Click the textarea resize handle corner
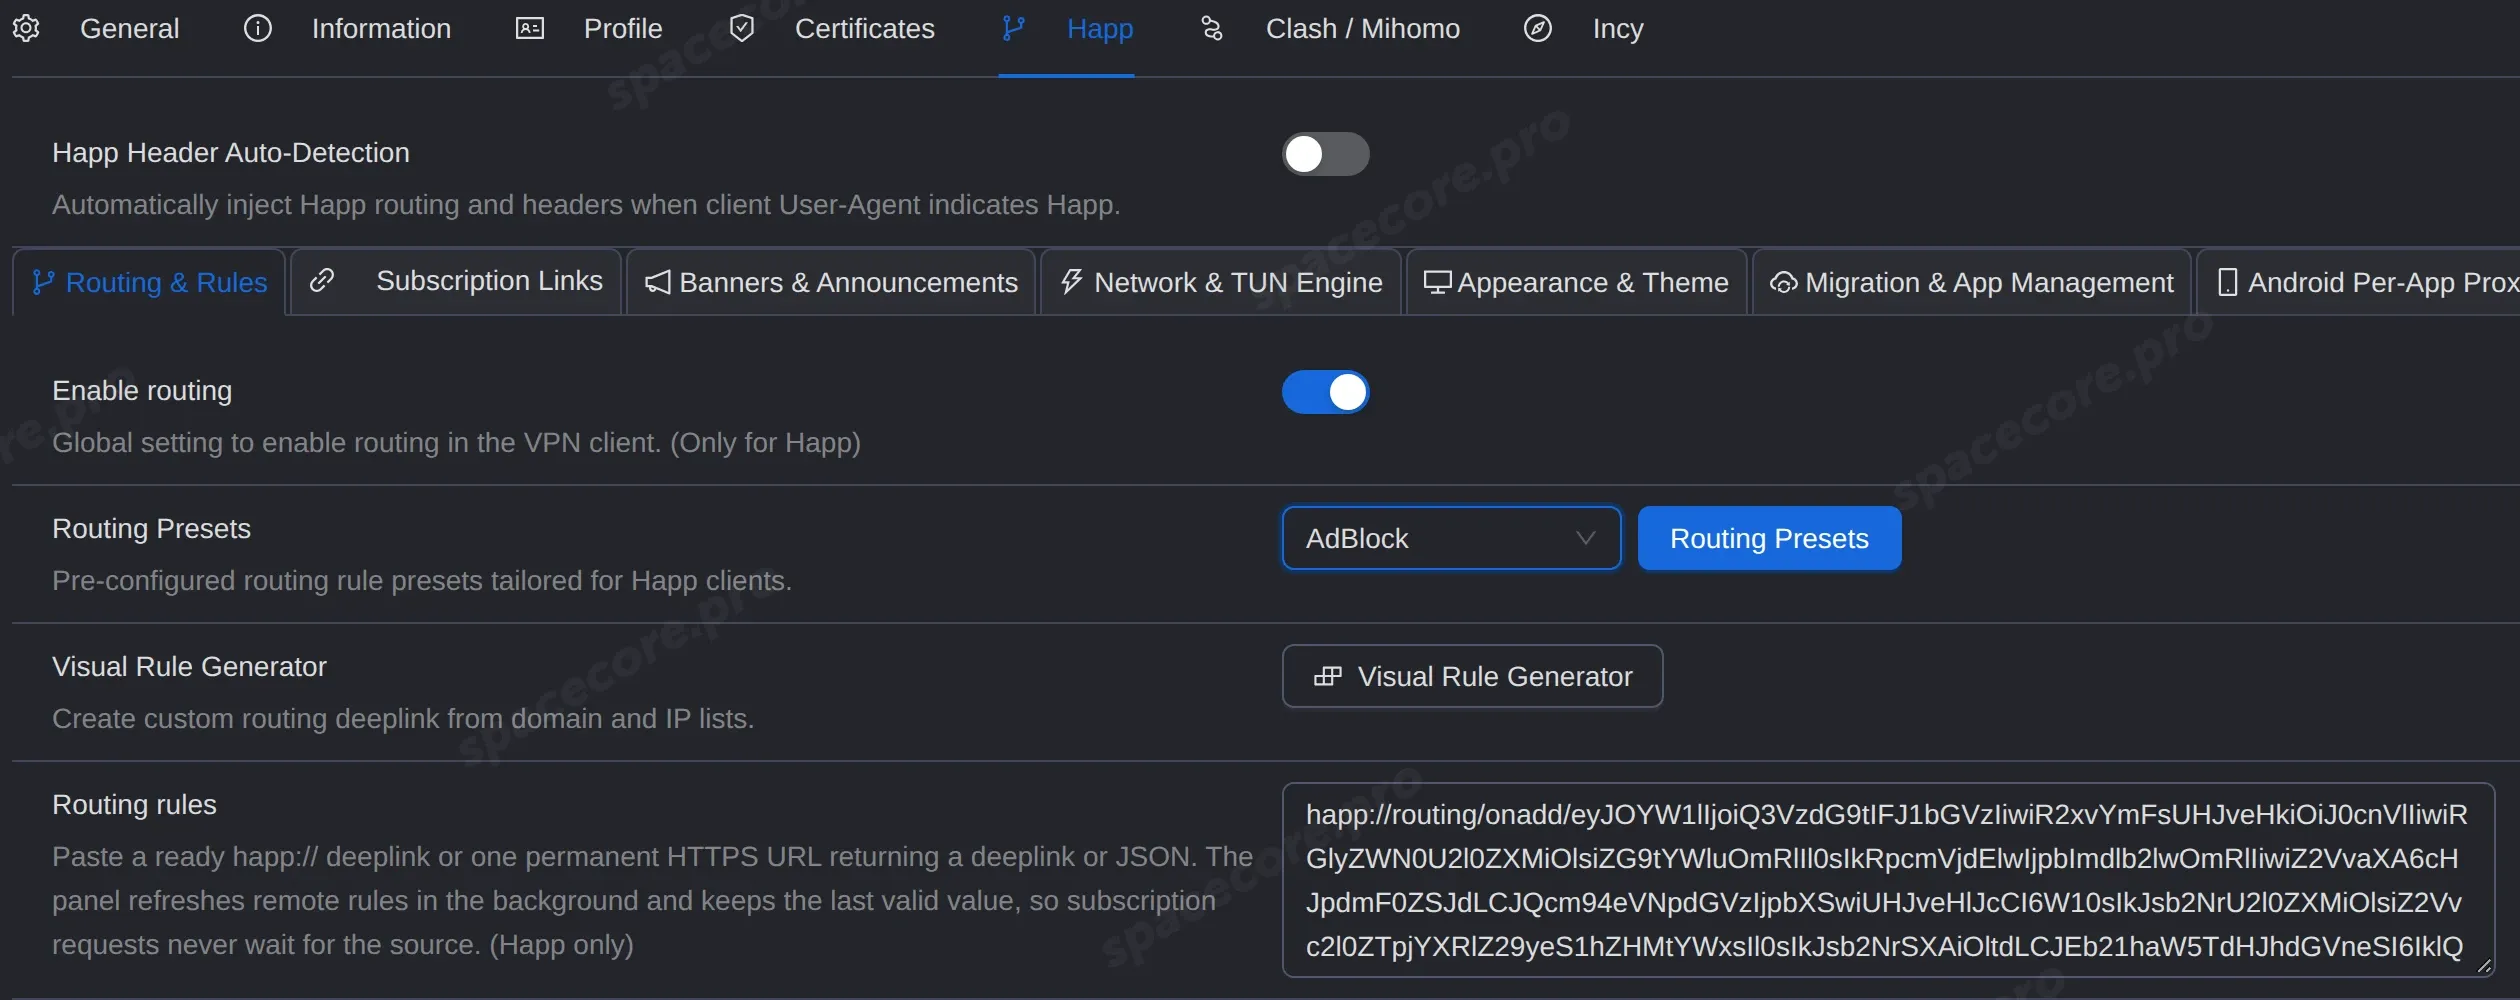 (2484, 966)
